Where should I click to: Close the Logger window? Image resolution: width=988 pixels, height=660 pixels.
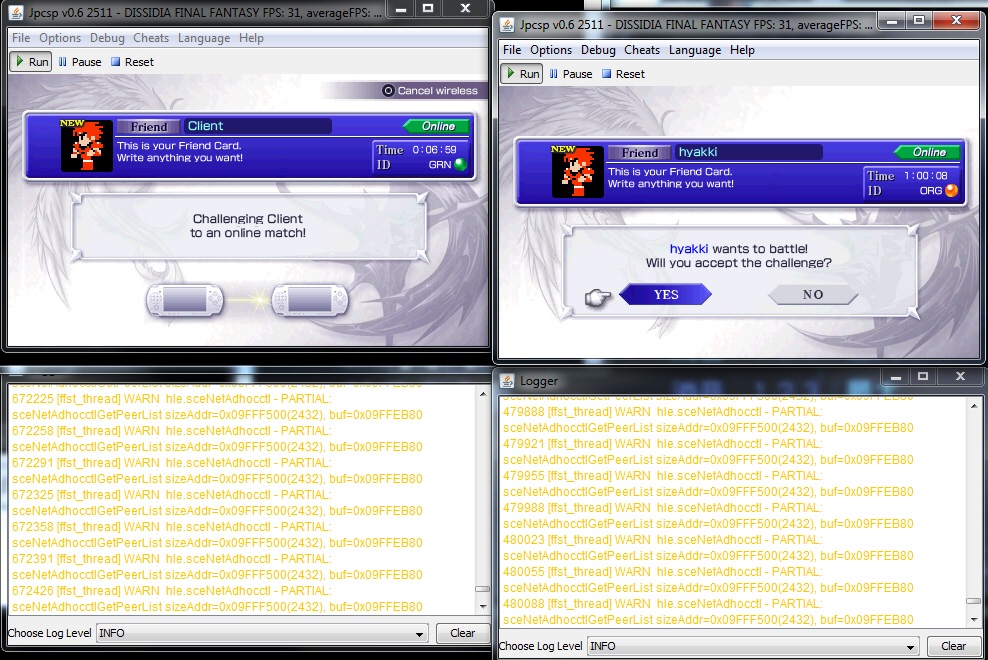[960, 376]
